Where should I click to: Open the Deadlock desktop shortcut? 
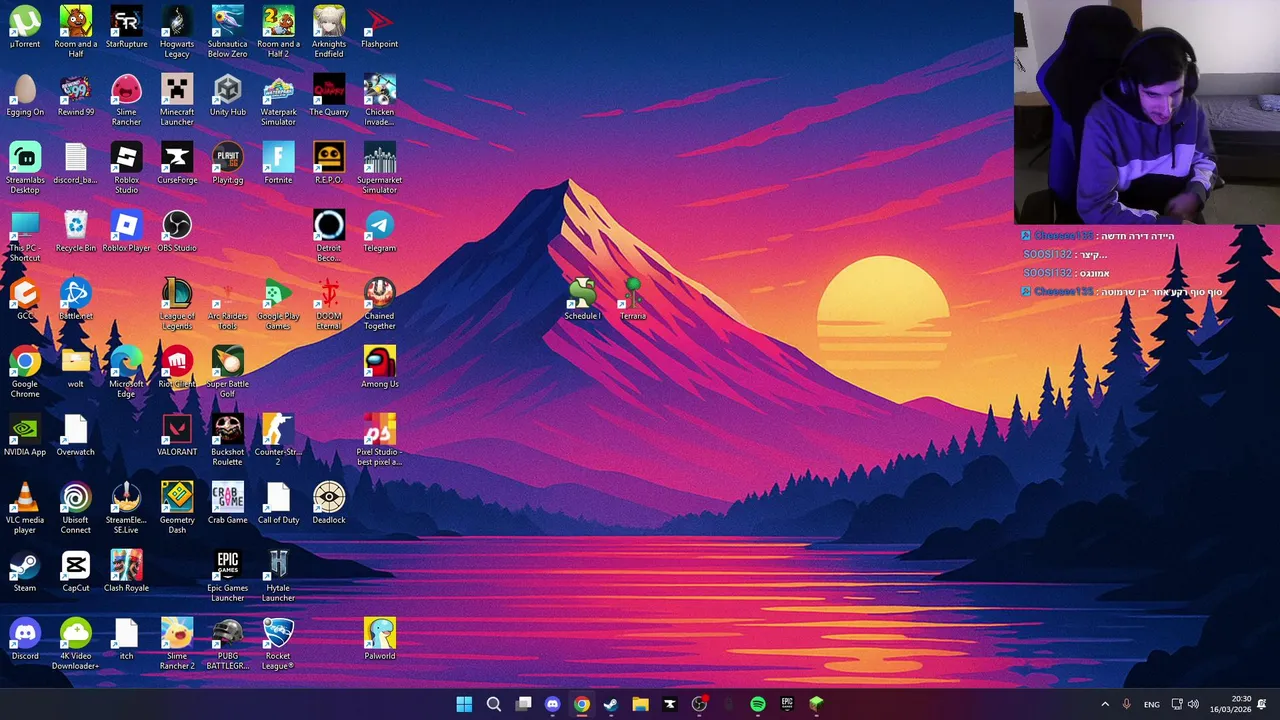tap(329, 504)
